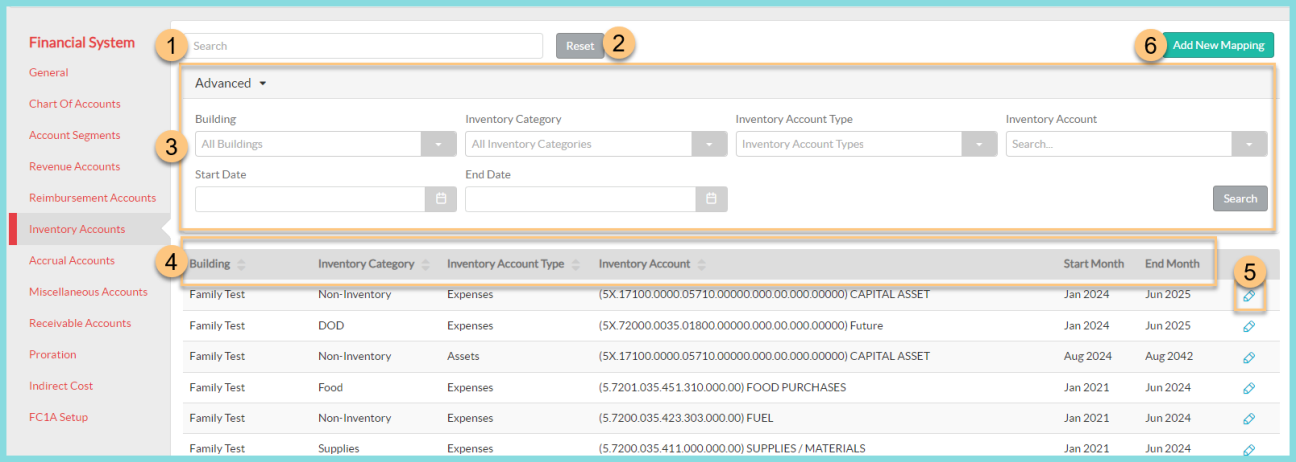The height and width of the screenshot is (462, 1296).
Task: Click into the top Search field
Action: 366,46
